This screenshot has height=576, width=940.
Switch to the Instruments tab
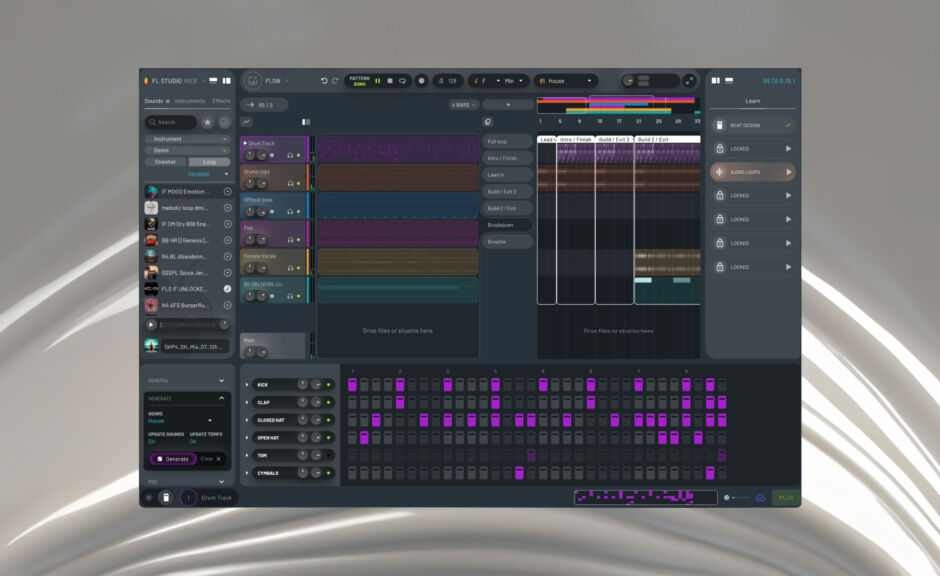[190, 100]
